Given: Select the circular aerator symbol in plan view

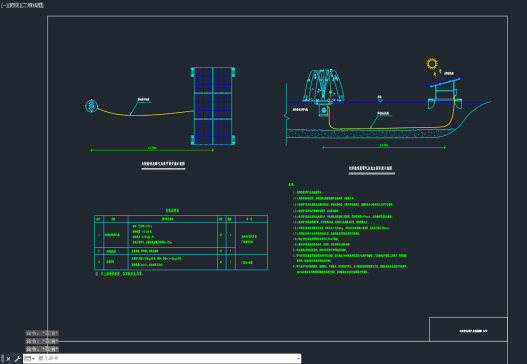Looking at the screenshot, I should pos(91,106).
